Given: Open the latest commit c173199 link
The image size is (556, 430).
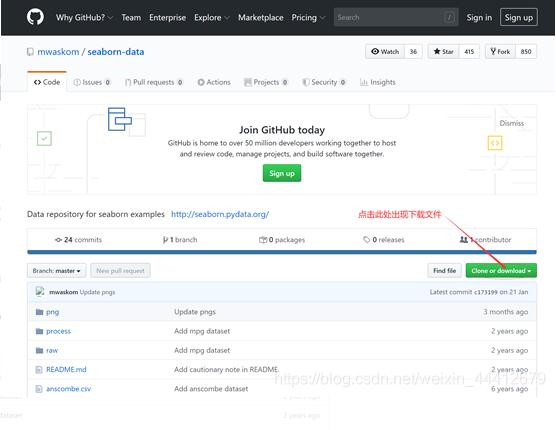Looking at the screenshot, I should (486, 292).
